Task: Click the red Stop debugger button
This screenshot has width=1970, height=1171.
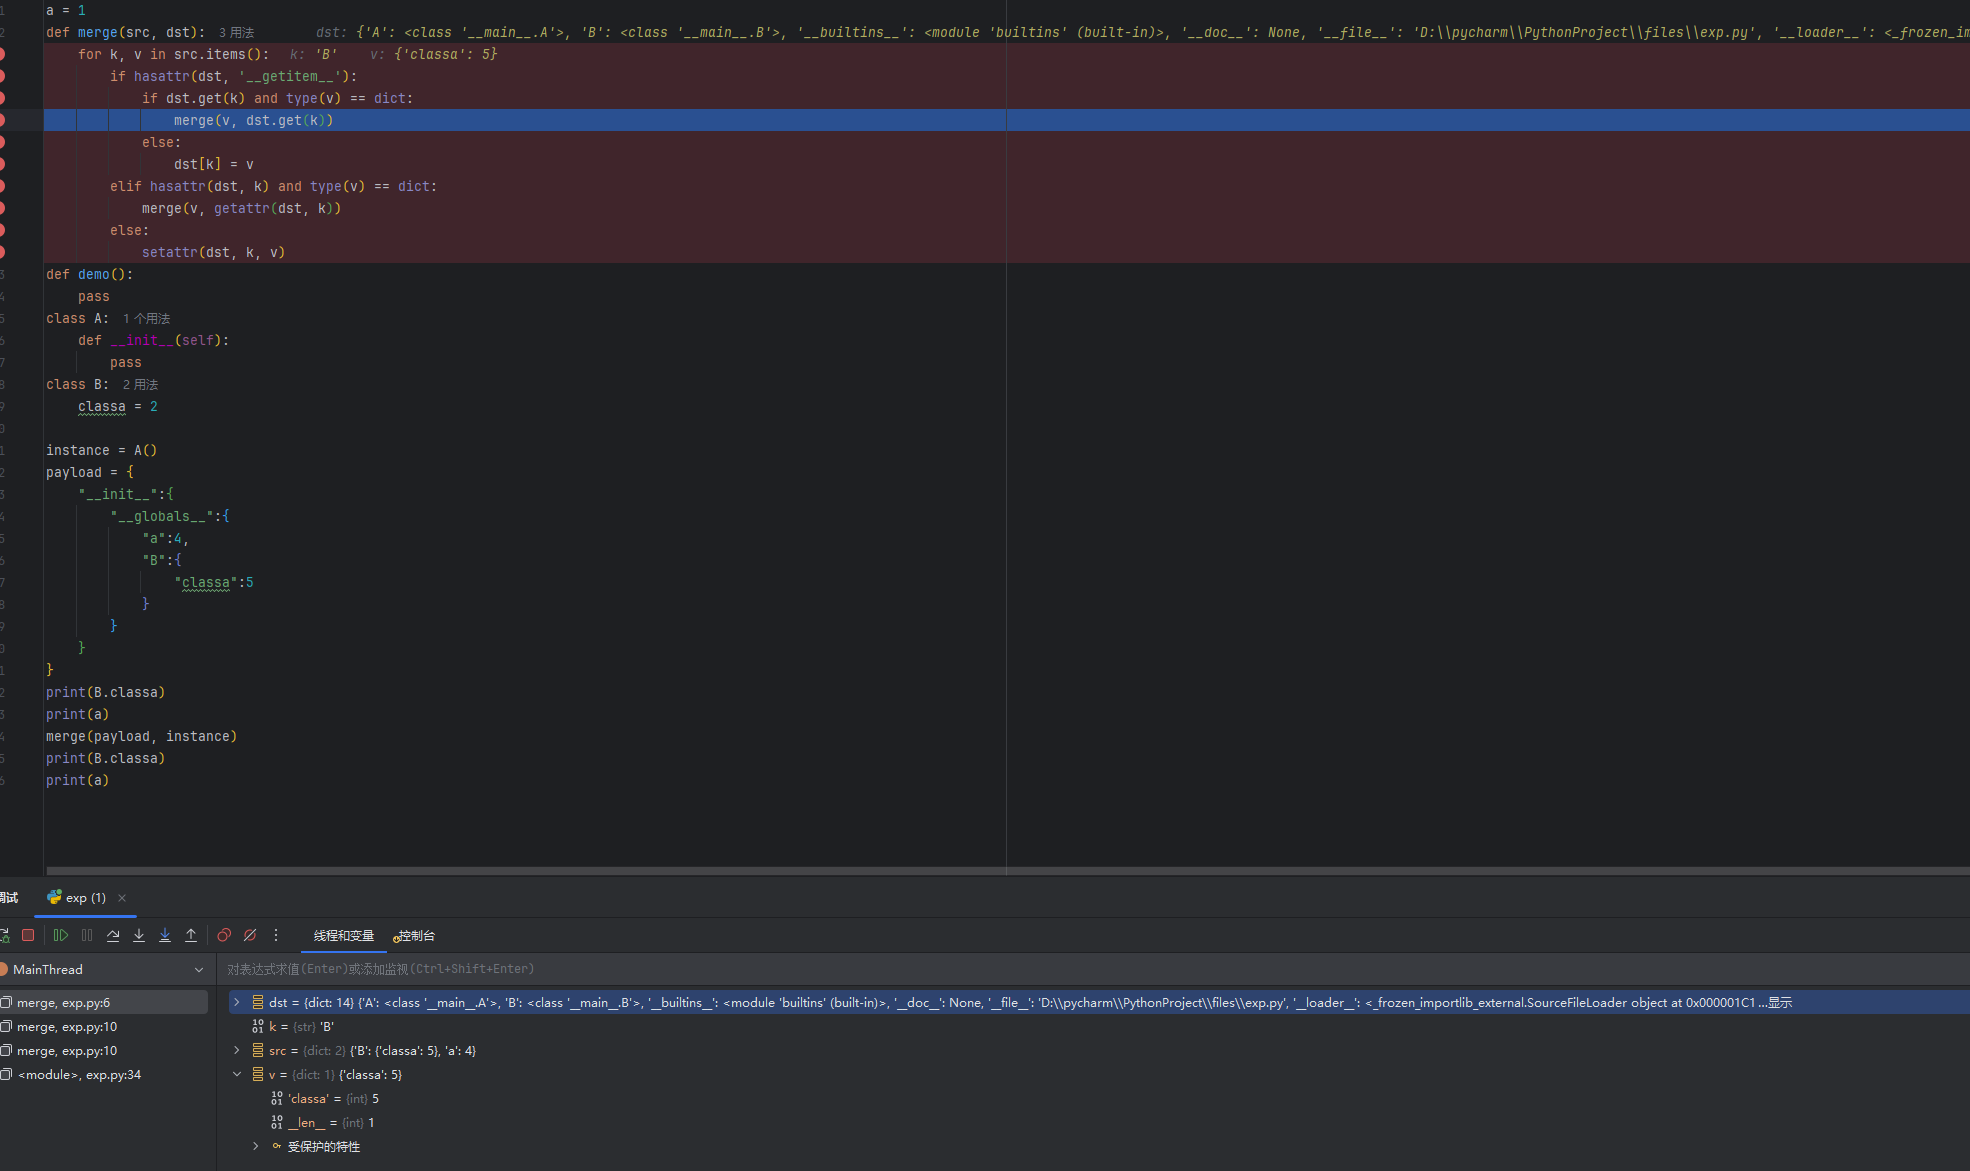Action: [x=28, y=935]
